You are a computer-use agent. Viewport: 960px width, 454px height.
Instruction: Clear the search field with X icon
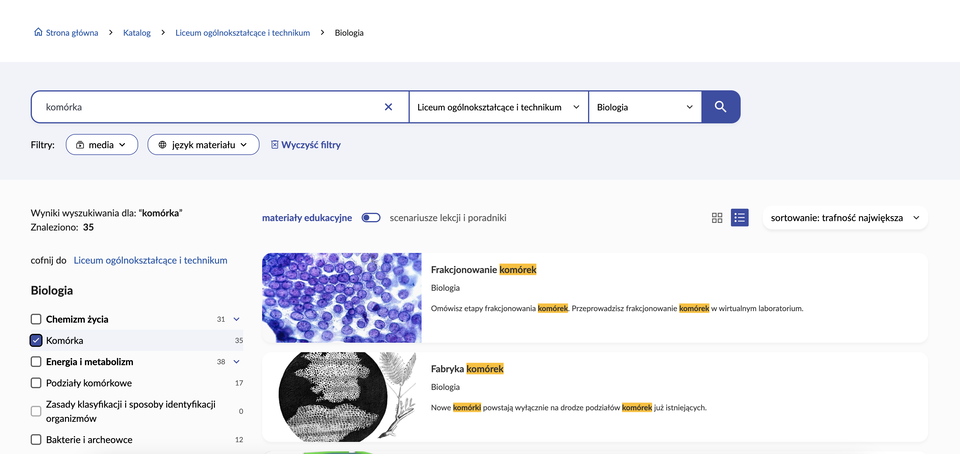tap(389, 107)
